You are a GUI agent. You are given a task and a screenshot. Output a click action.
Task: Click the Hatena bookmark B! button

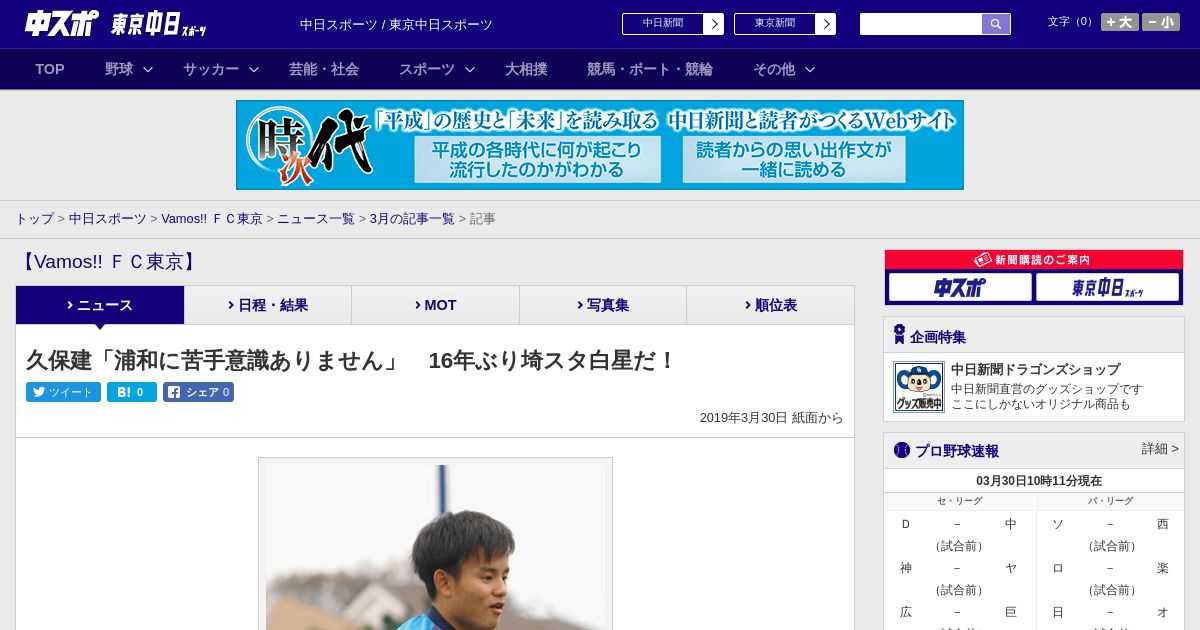pyautogui.click(x=132, y=392)
